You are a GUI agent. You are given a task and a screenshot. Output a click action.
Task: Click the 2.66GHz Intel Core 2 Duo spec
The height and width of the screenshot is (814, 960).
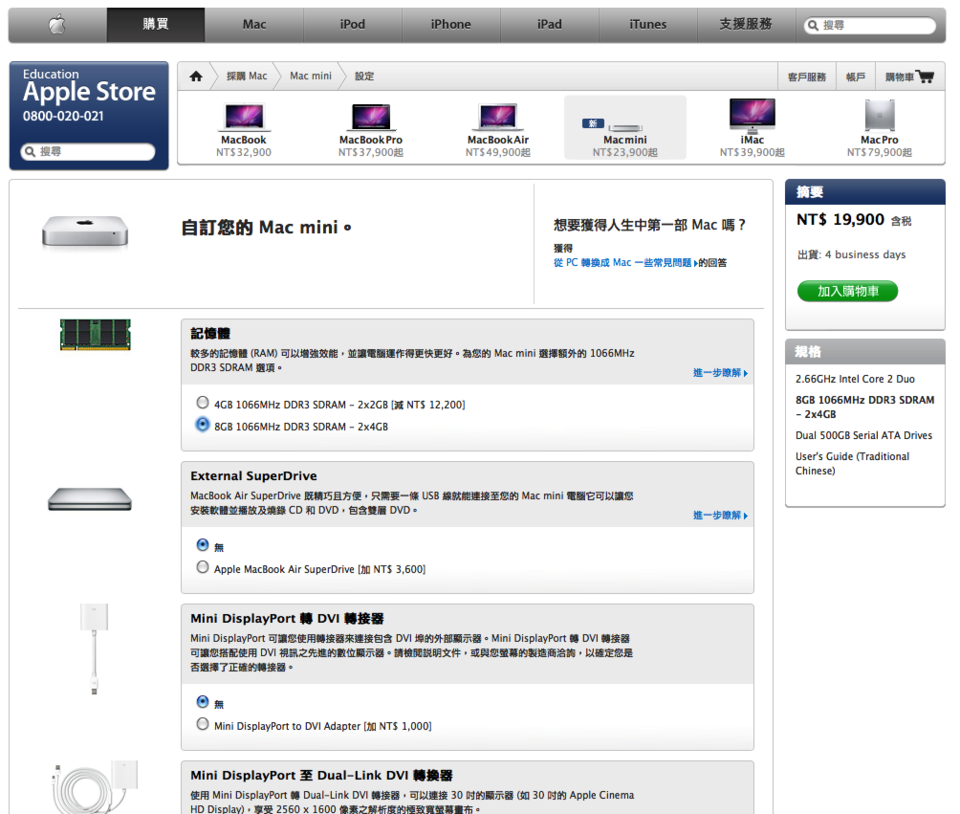pos(855,379)
